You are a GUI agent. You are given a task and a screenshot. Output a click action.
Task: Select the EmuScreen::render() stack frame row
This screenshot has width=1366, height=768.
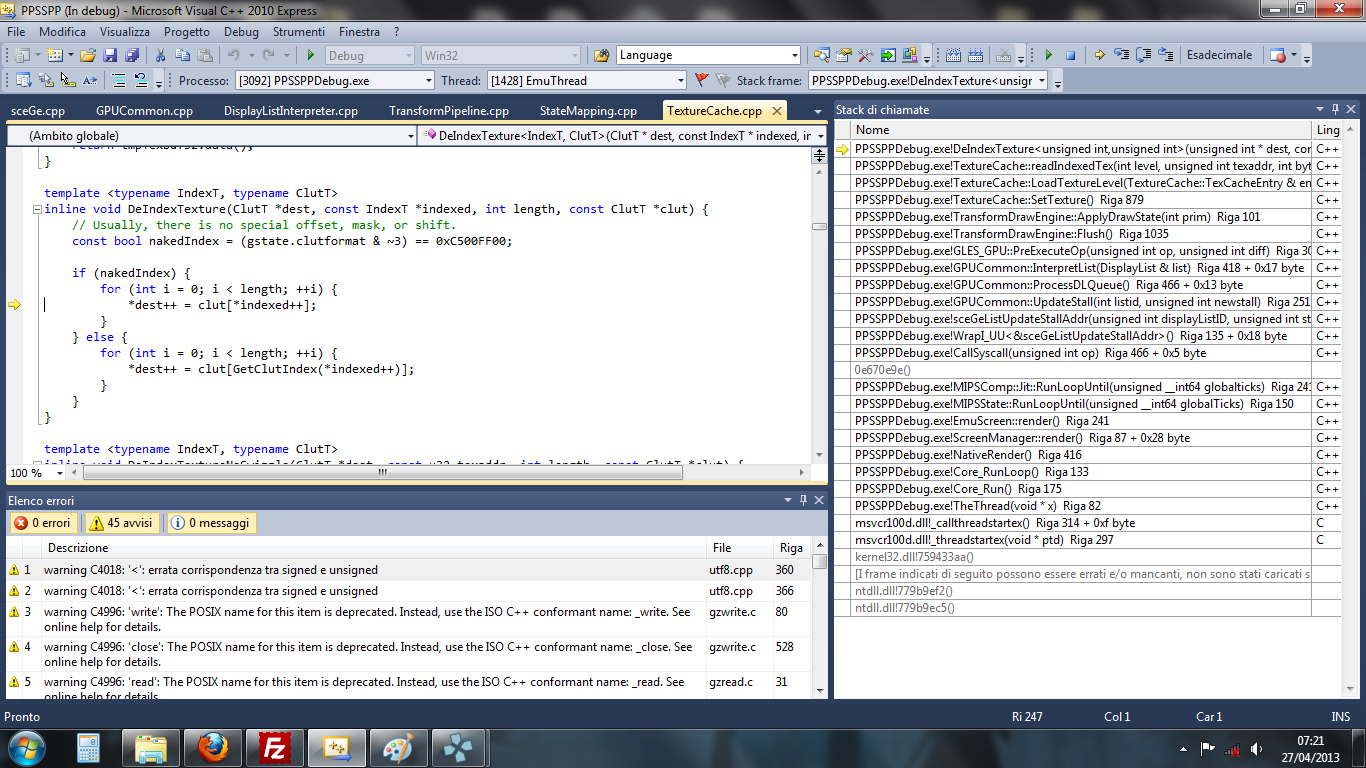pos(1081,421)
